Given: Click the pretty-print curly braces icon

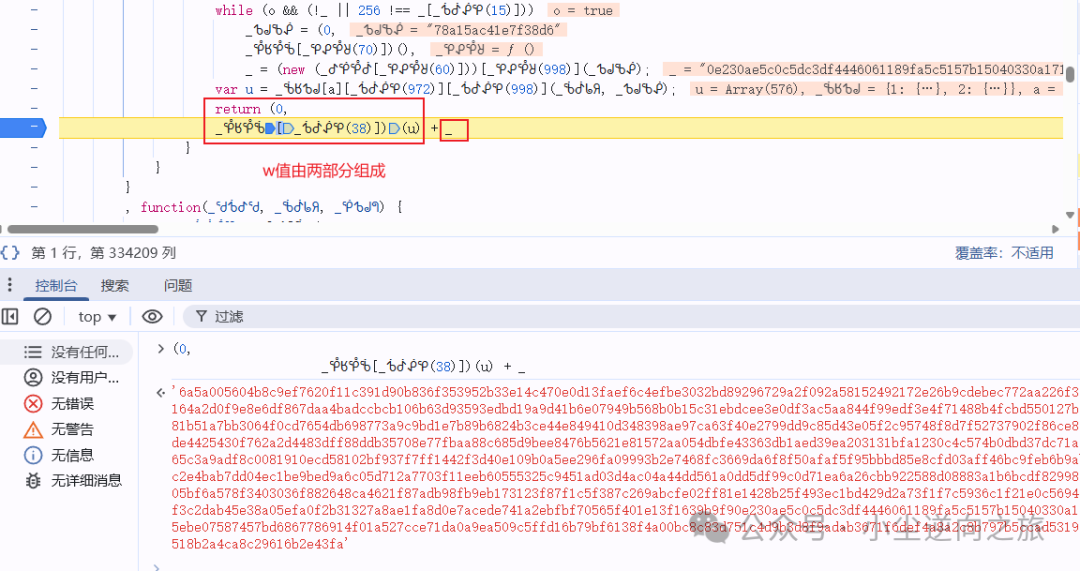Looking at the screenshot, I should [10, 252].
